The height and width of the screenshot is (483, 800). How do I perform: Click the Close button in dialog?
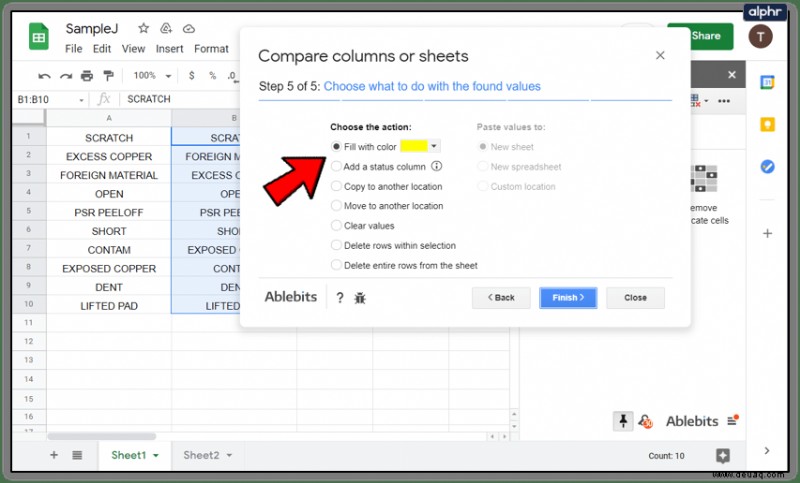coord(635,298)
